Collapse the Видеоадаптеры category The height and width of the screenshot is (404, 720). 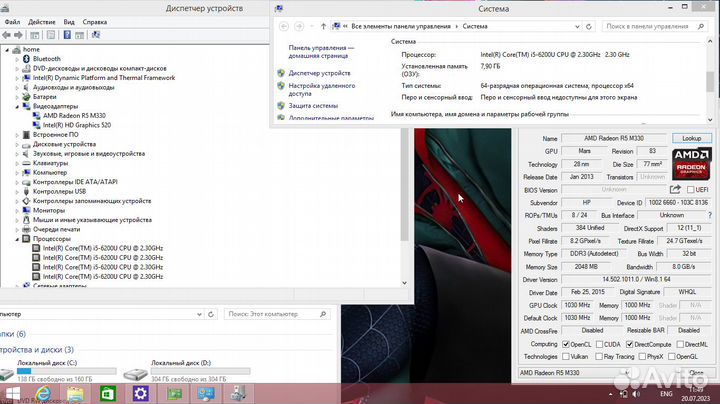(x=17, y=107)
